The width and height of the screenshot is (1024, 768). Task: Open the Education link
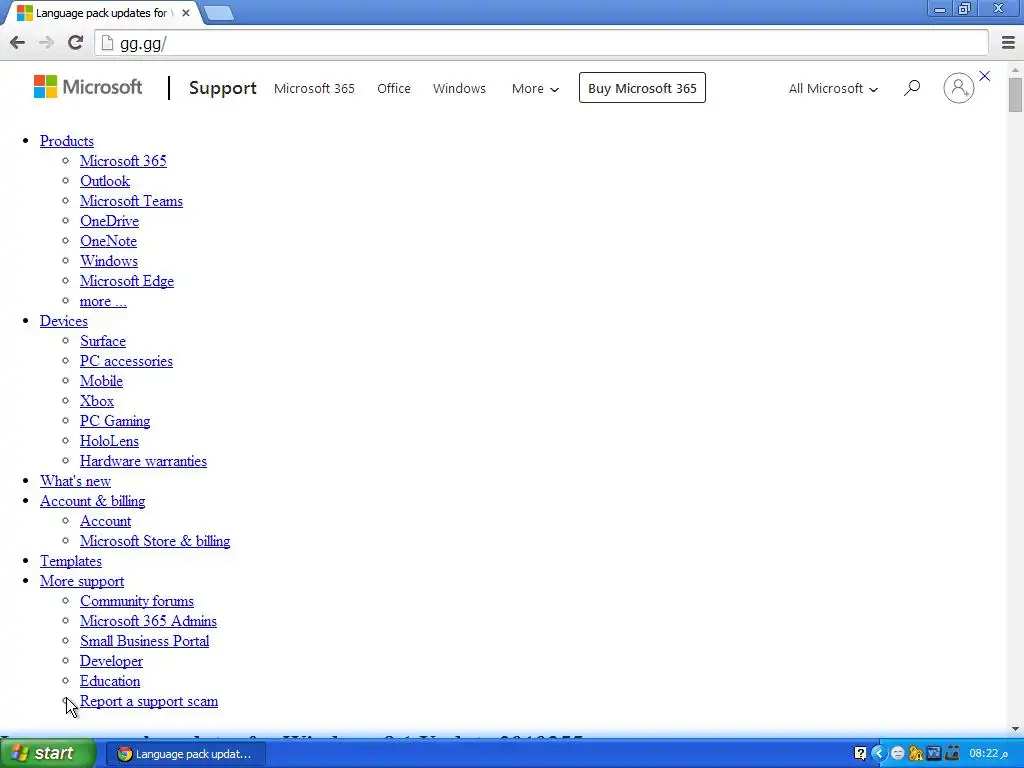click(110, 681)
